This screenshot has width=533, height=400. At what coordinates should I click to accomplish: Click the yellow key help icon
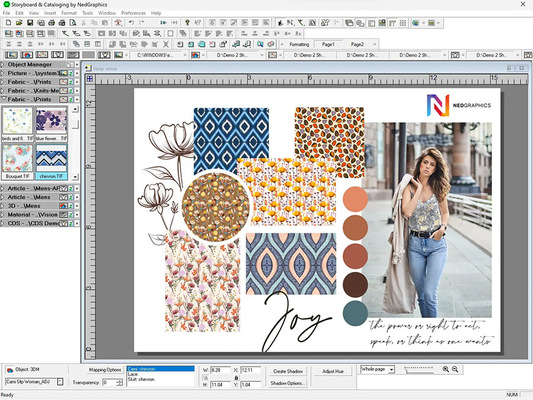point(187,23)
